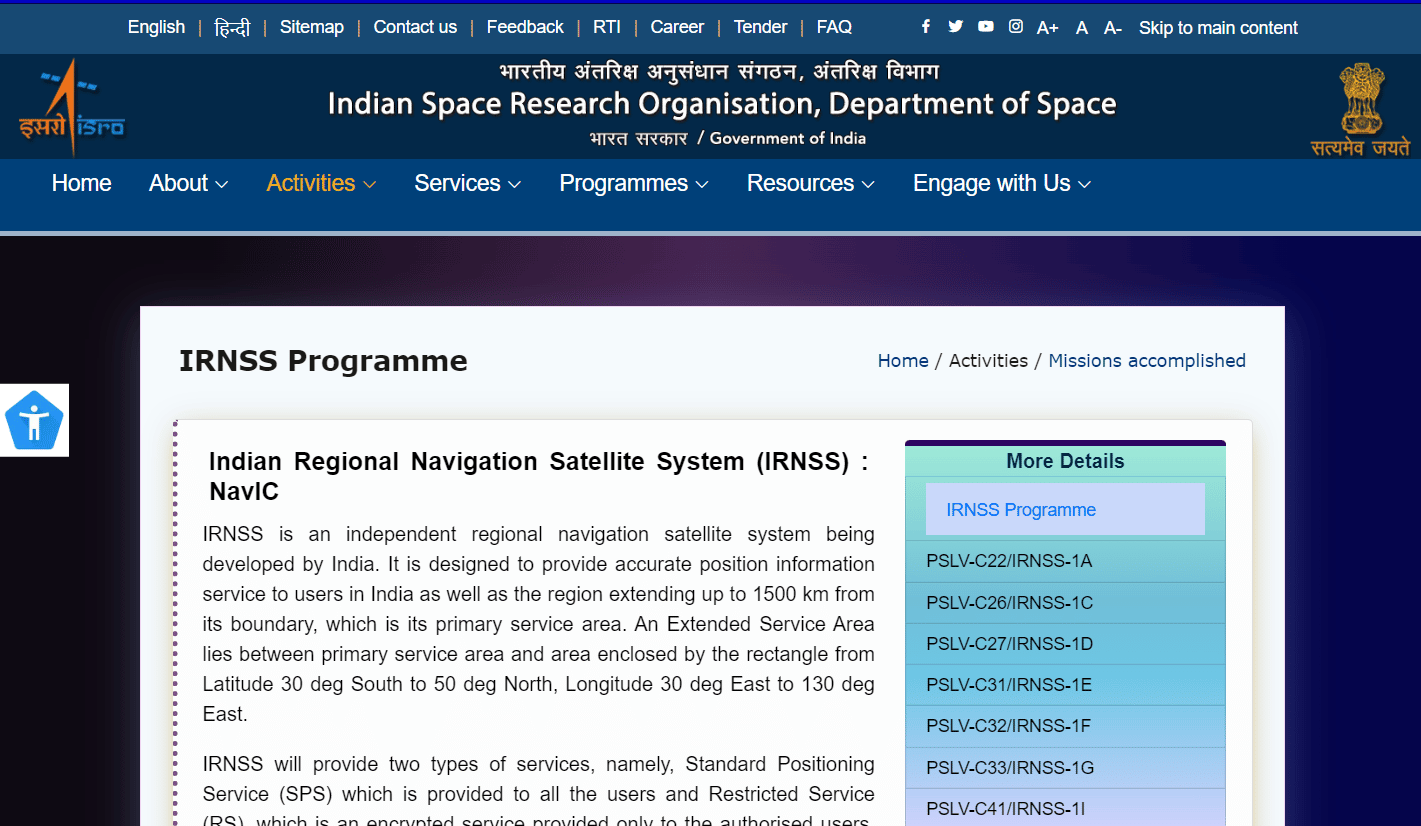Click the Government of India subtitle

click(788, 138)
